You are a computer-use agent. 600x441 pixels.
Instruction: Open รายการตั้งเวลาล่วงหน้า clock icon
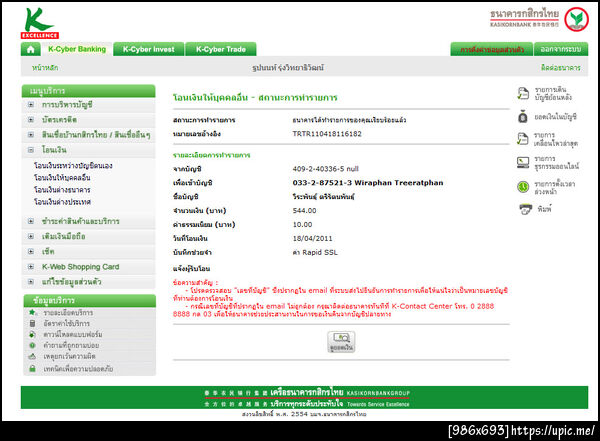point(523,187)
